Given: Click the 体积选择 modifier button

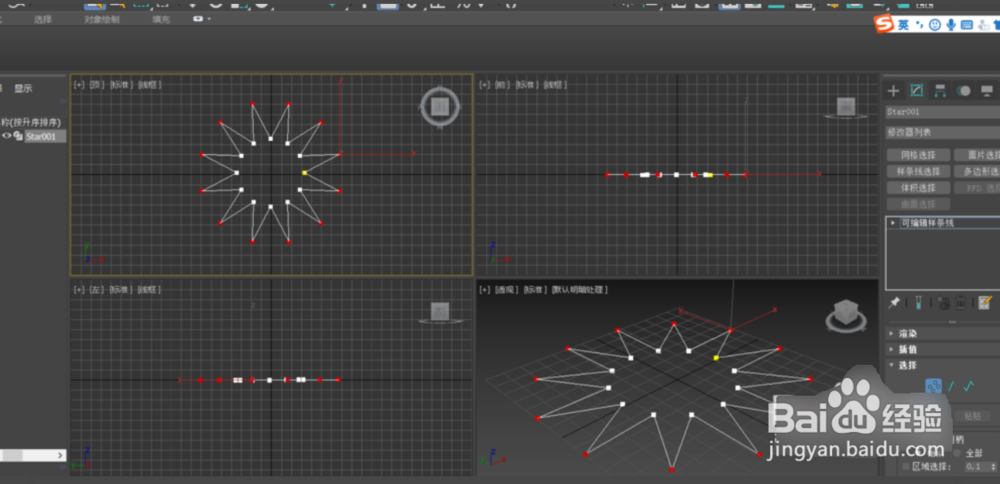Looking at the screenshot, I should click(918, 188).
